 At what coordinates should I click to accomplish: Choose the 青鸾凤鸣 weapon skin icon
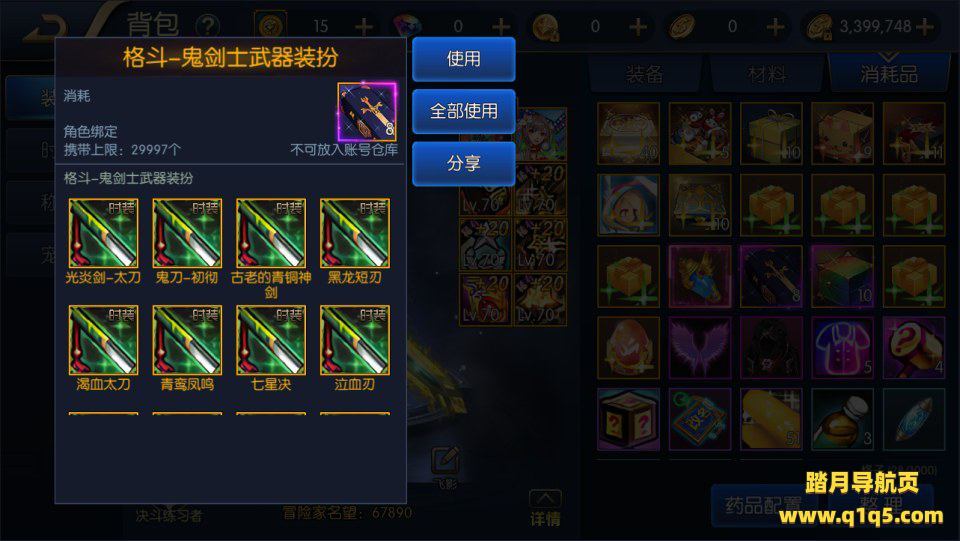187,340
